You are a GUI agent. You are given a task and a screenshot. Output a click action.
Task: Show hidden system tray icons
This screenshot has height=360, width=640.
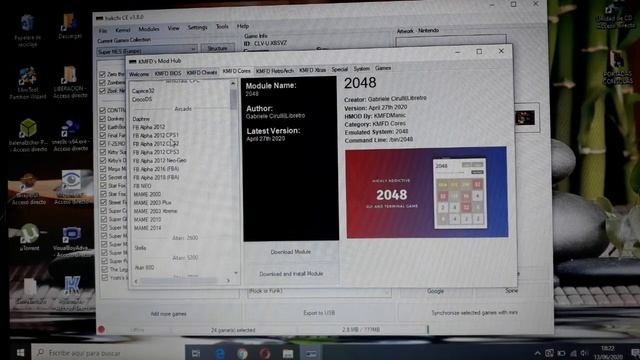pyautogui.click(x=537, y=353)
